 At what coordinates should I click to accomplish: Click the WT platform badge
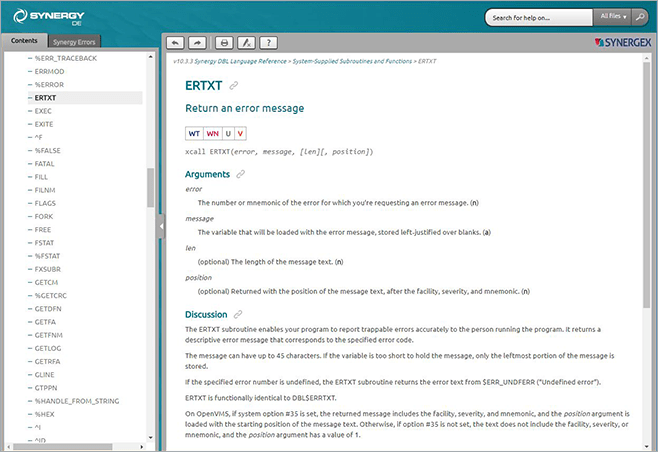pos(194,133)
